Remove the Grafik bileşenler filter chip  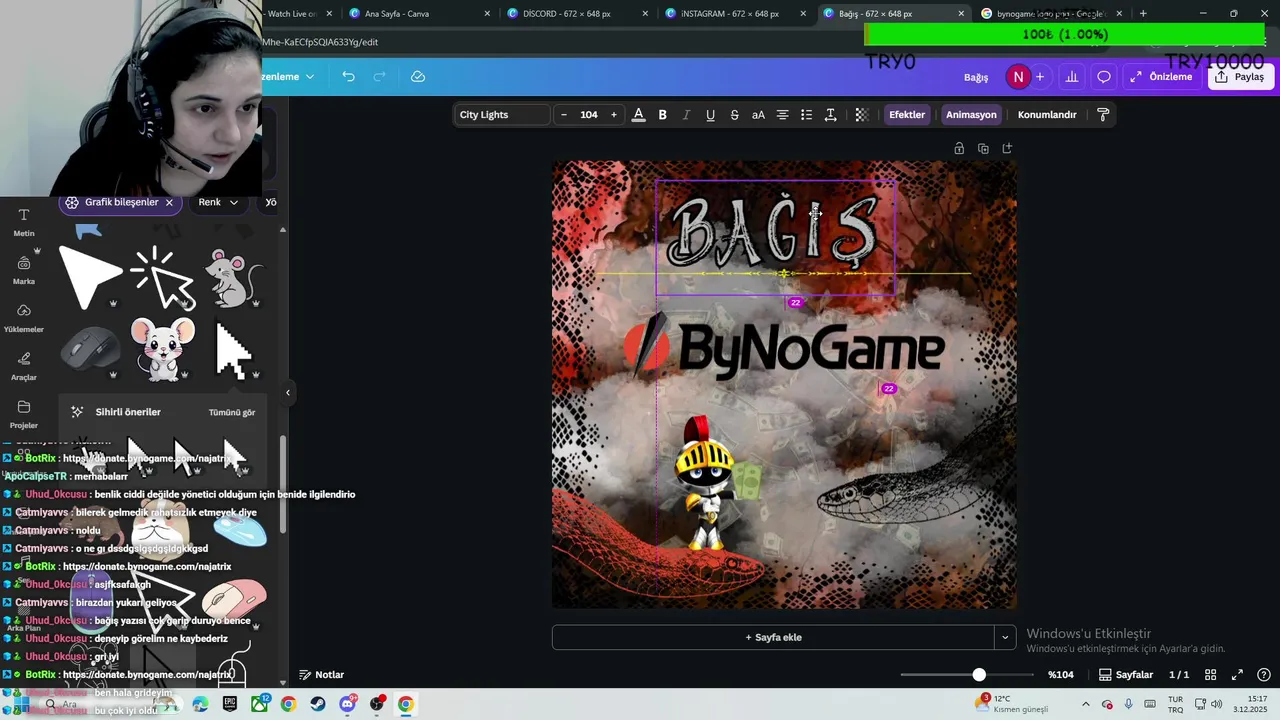click(x=169, y=202)
